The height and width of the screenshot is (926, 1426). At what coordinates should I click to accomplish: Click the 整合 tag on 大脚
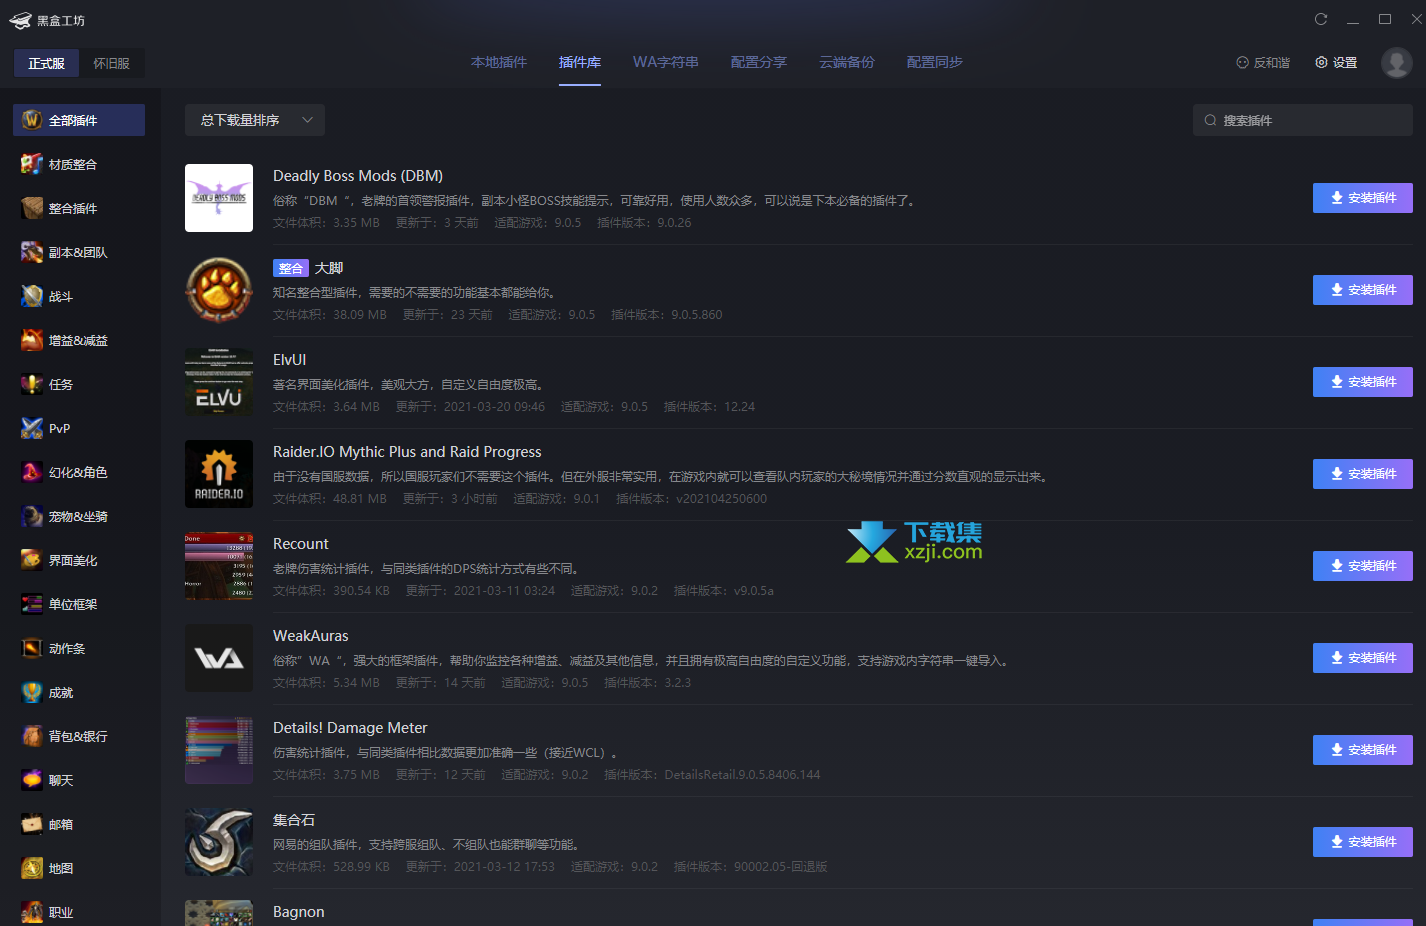pyautogui.click(x=291, y=268)
